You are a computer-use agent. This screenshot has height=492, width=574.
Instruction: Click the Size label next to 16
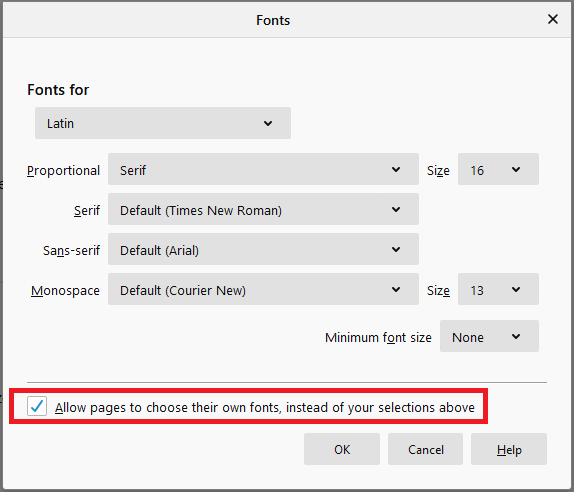(438, 171)
